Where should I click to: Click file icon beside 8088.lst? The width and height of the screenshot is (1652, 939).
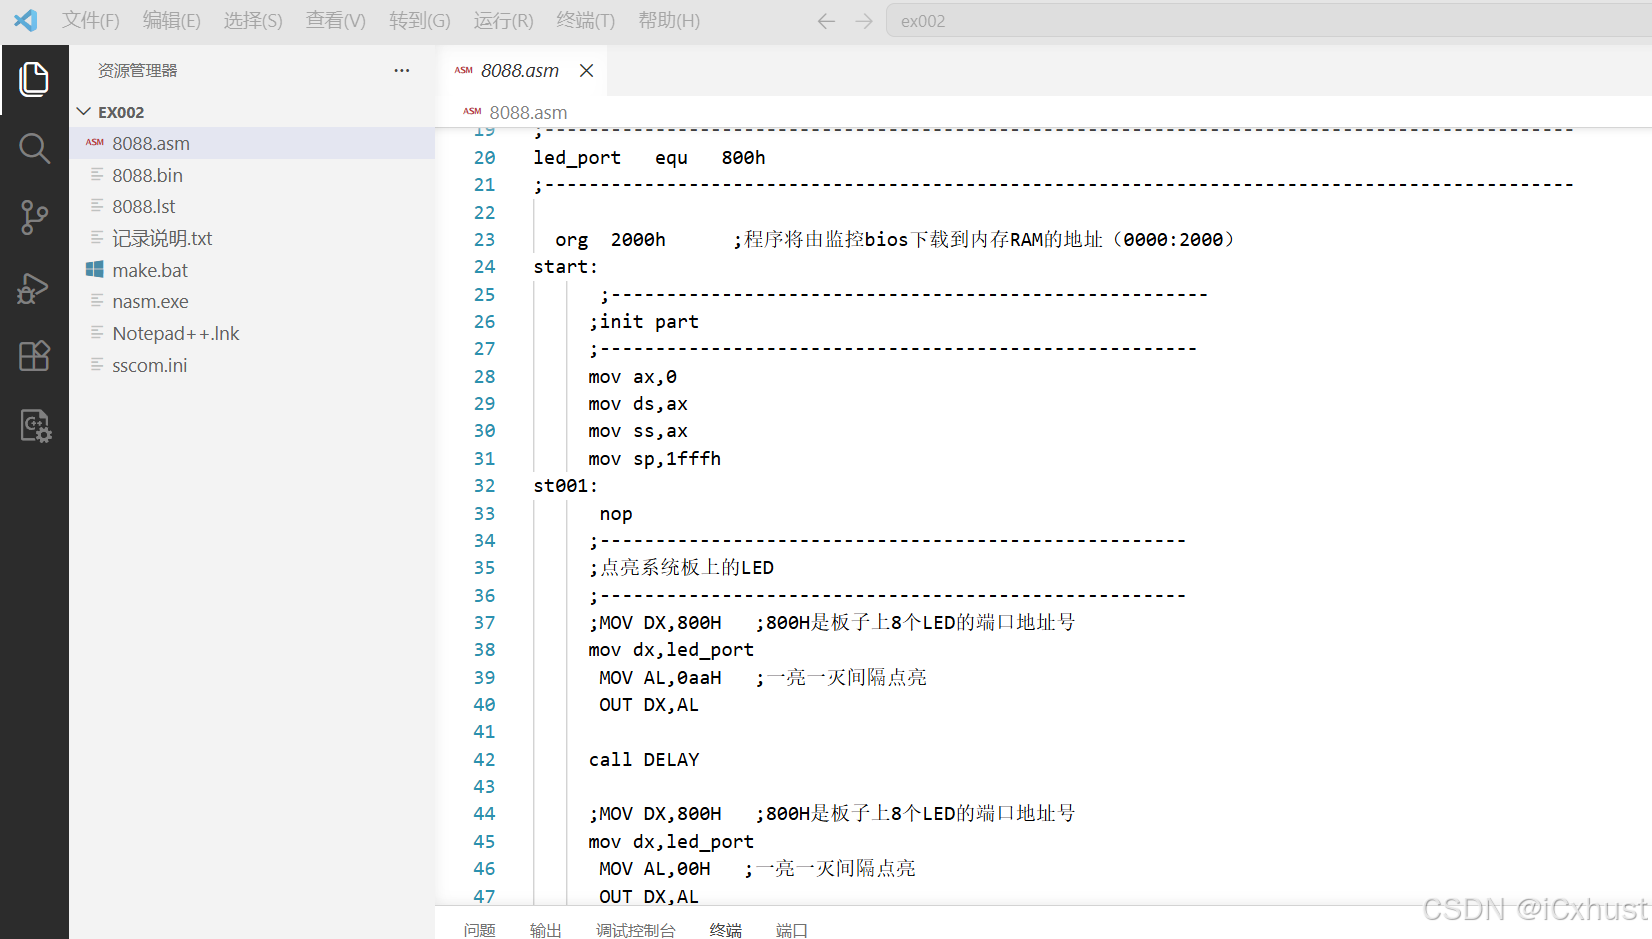tap(97, 205)
